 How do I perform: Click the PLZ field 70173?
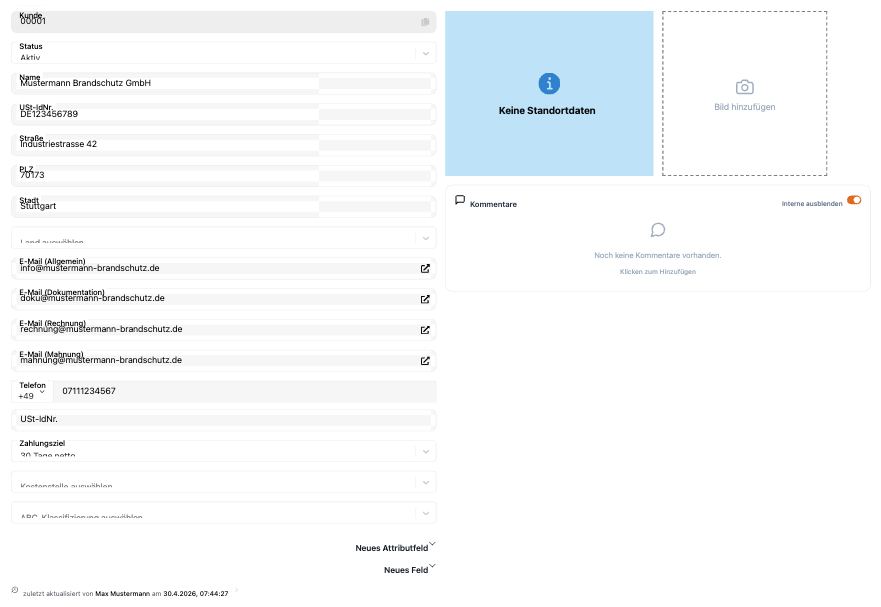click(224, 176)
